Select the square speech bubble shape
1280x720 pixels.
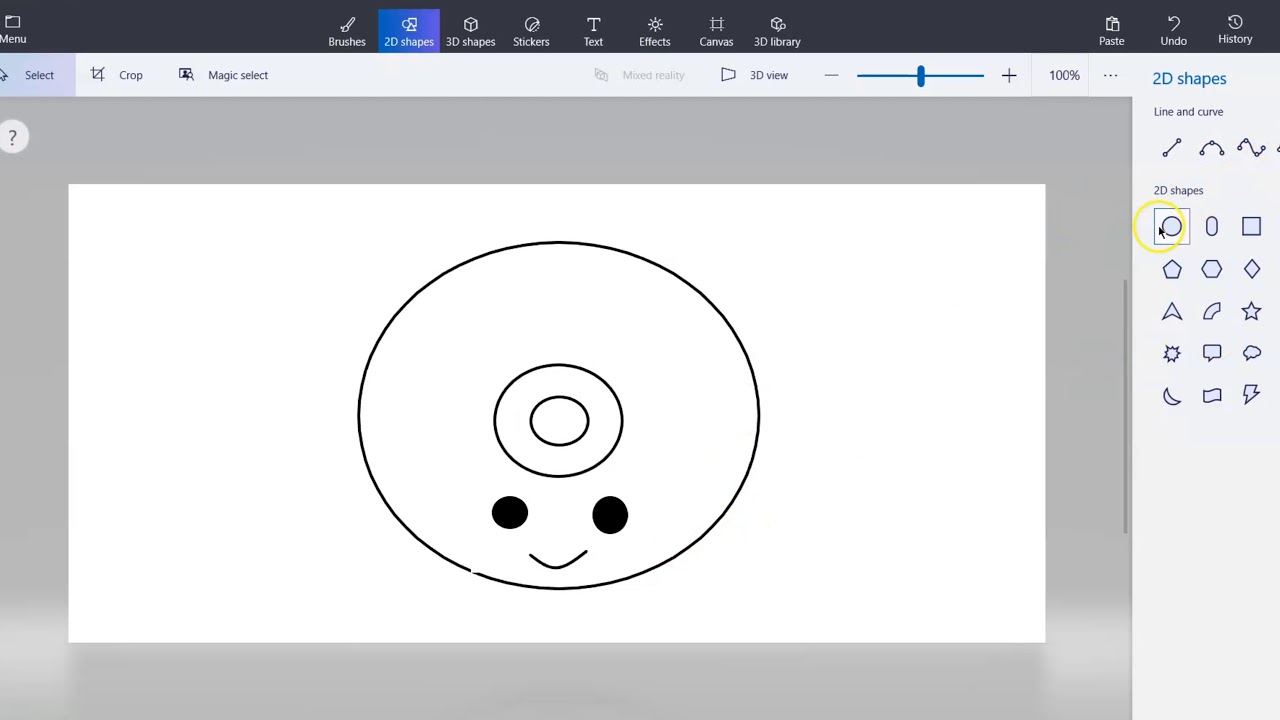click(1212, 353)
